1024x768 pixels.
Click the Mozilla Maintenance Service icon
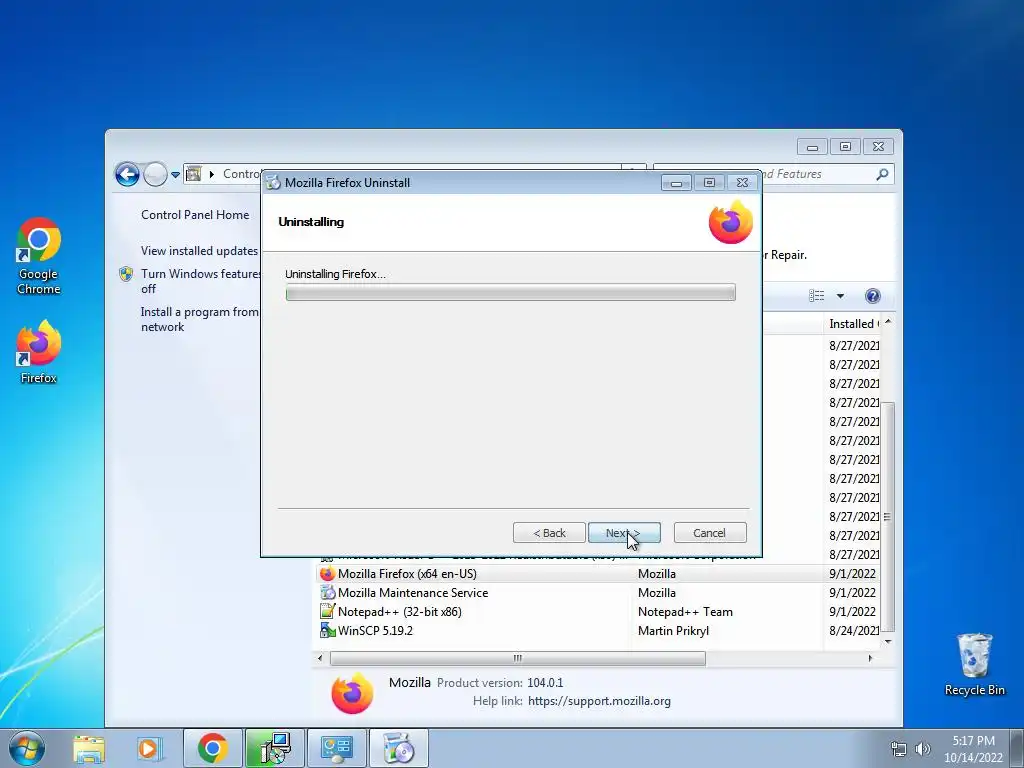coord(327,592)
